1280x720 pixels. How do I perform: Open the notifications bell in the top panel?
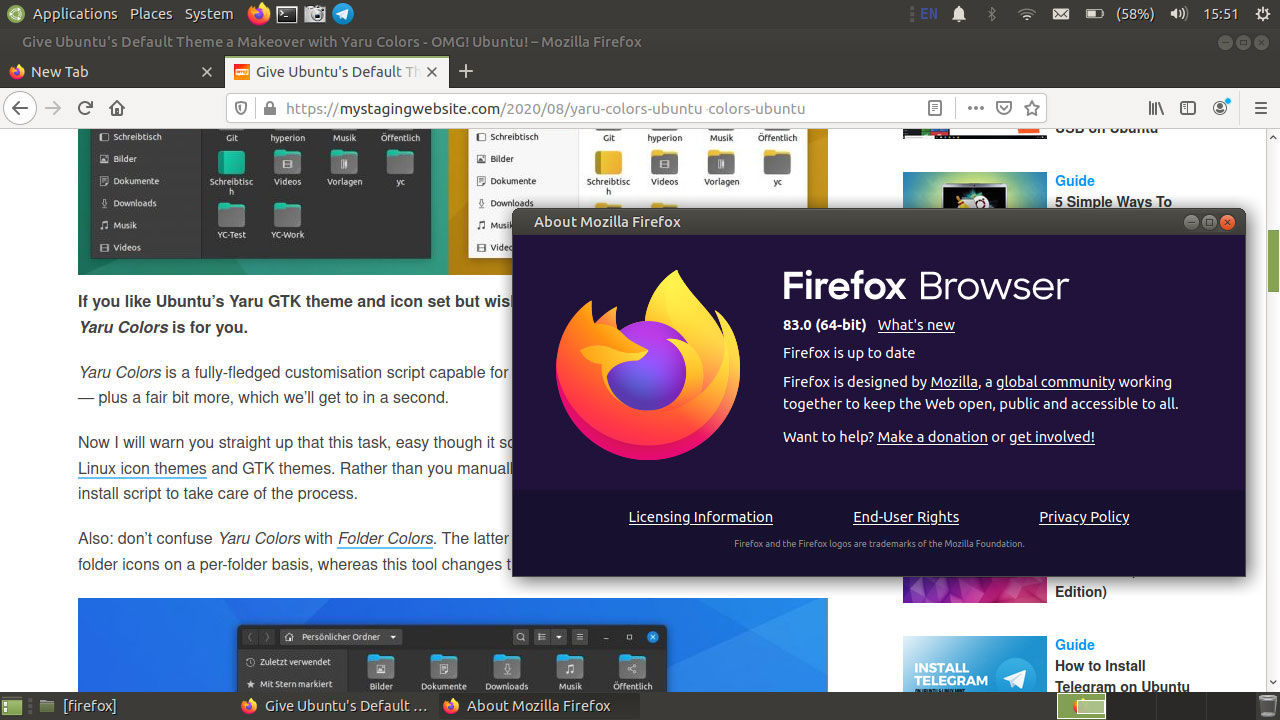coord(959,14)
